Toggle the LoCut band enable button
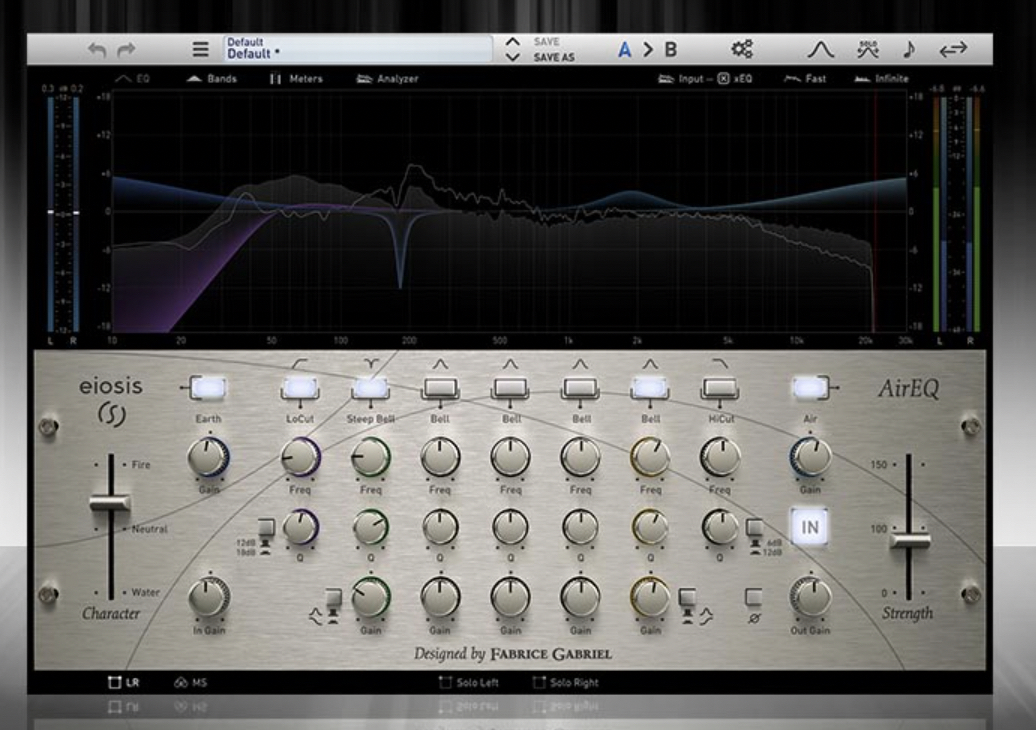 (x=300, y=388)
